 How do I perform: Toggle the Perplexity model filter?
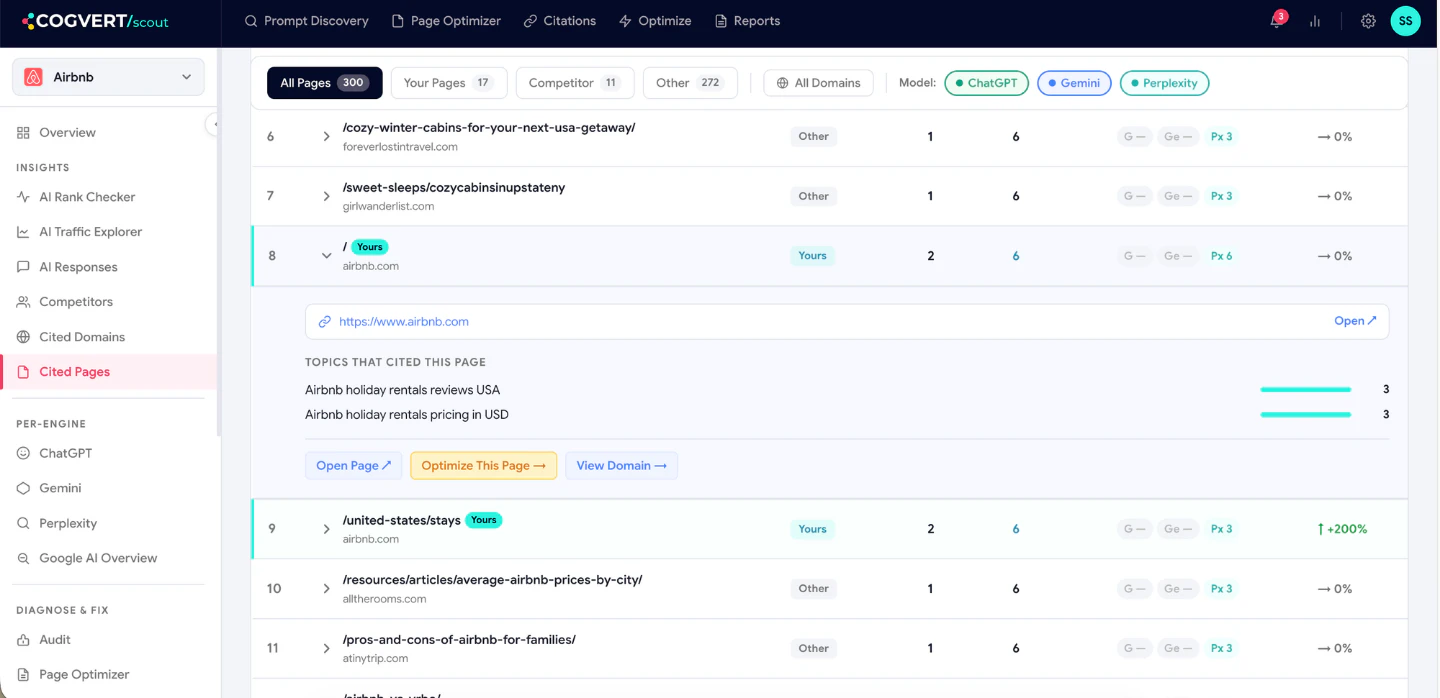(x=1164, y=83)
